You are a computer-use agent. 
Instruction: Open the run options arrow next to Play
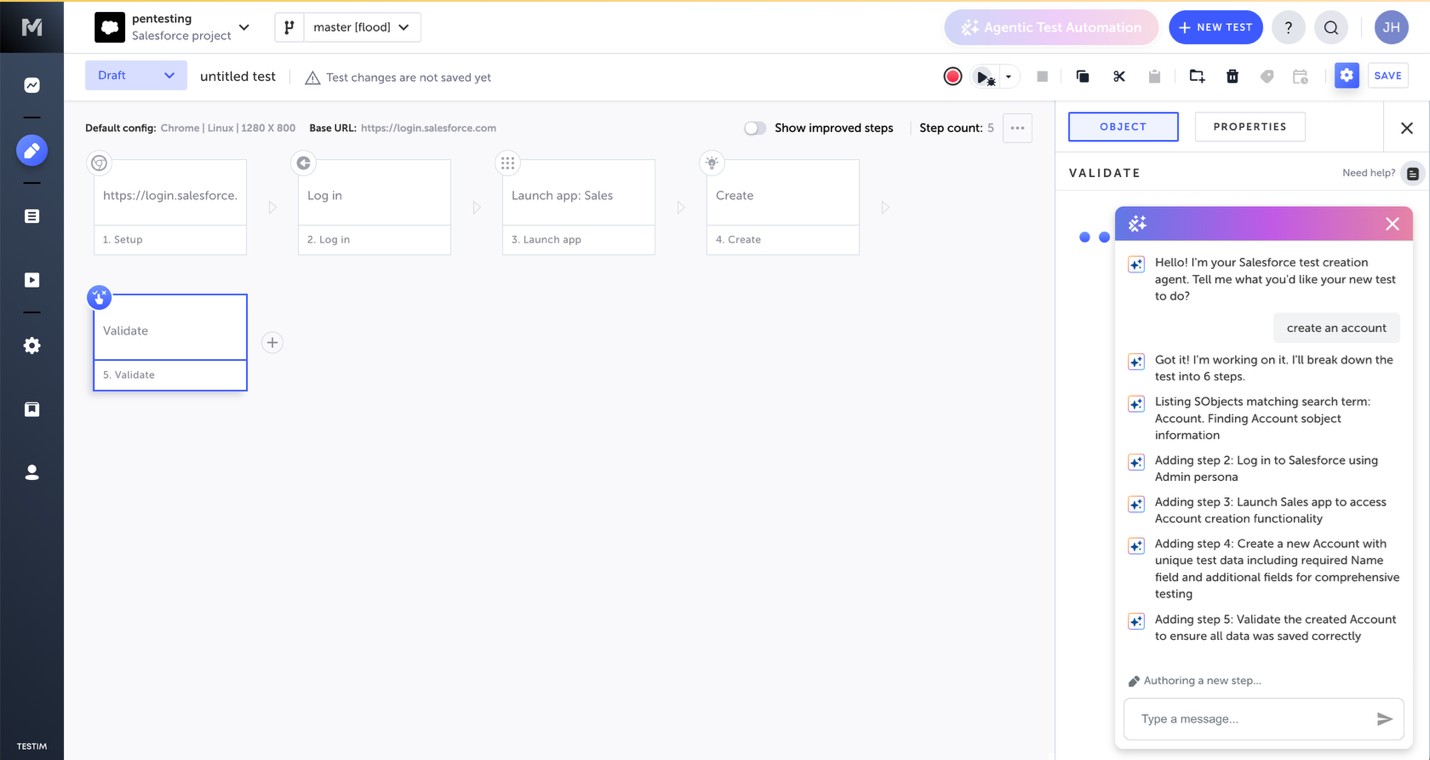(x=1008, y=77)
